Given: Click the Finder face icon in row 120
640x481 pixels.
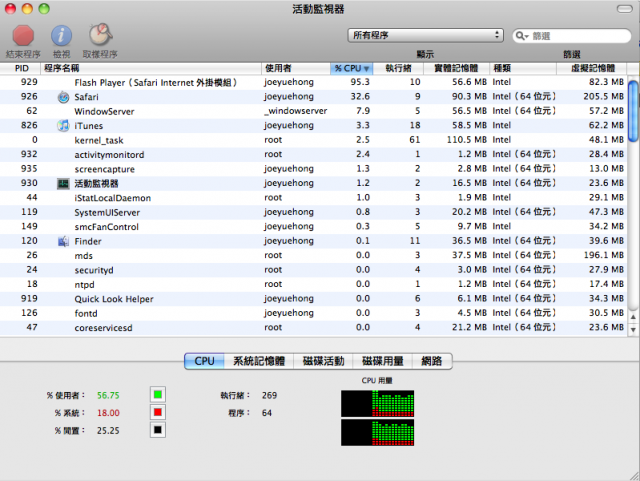Looking at the screenshot, I should (x=63, y=241).
